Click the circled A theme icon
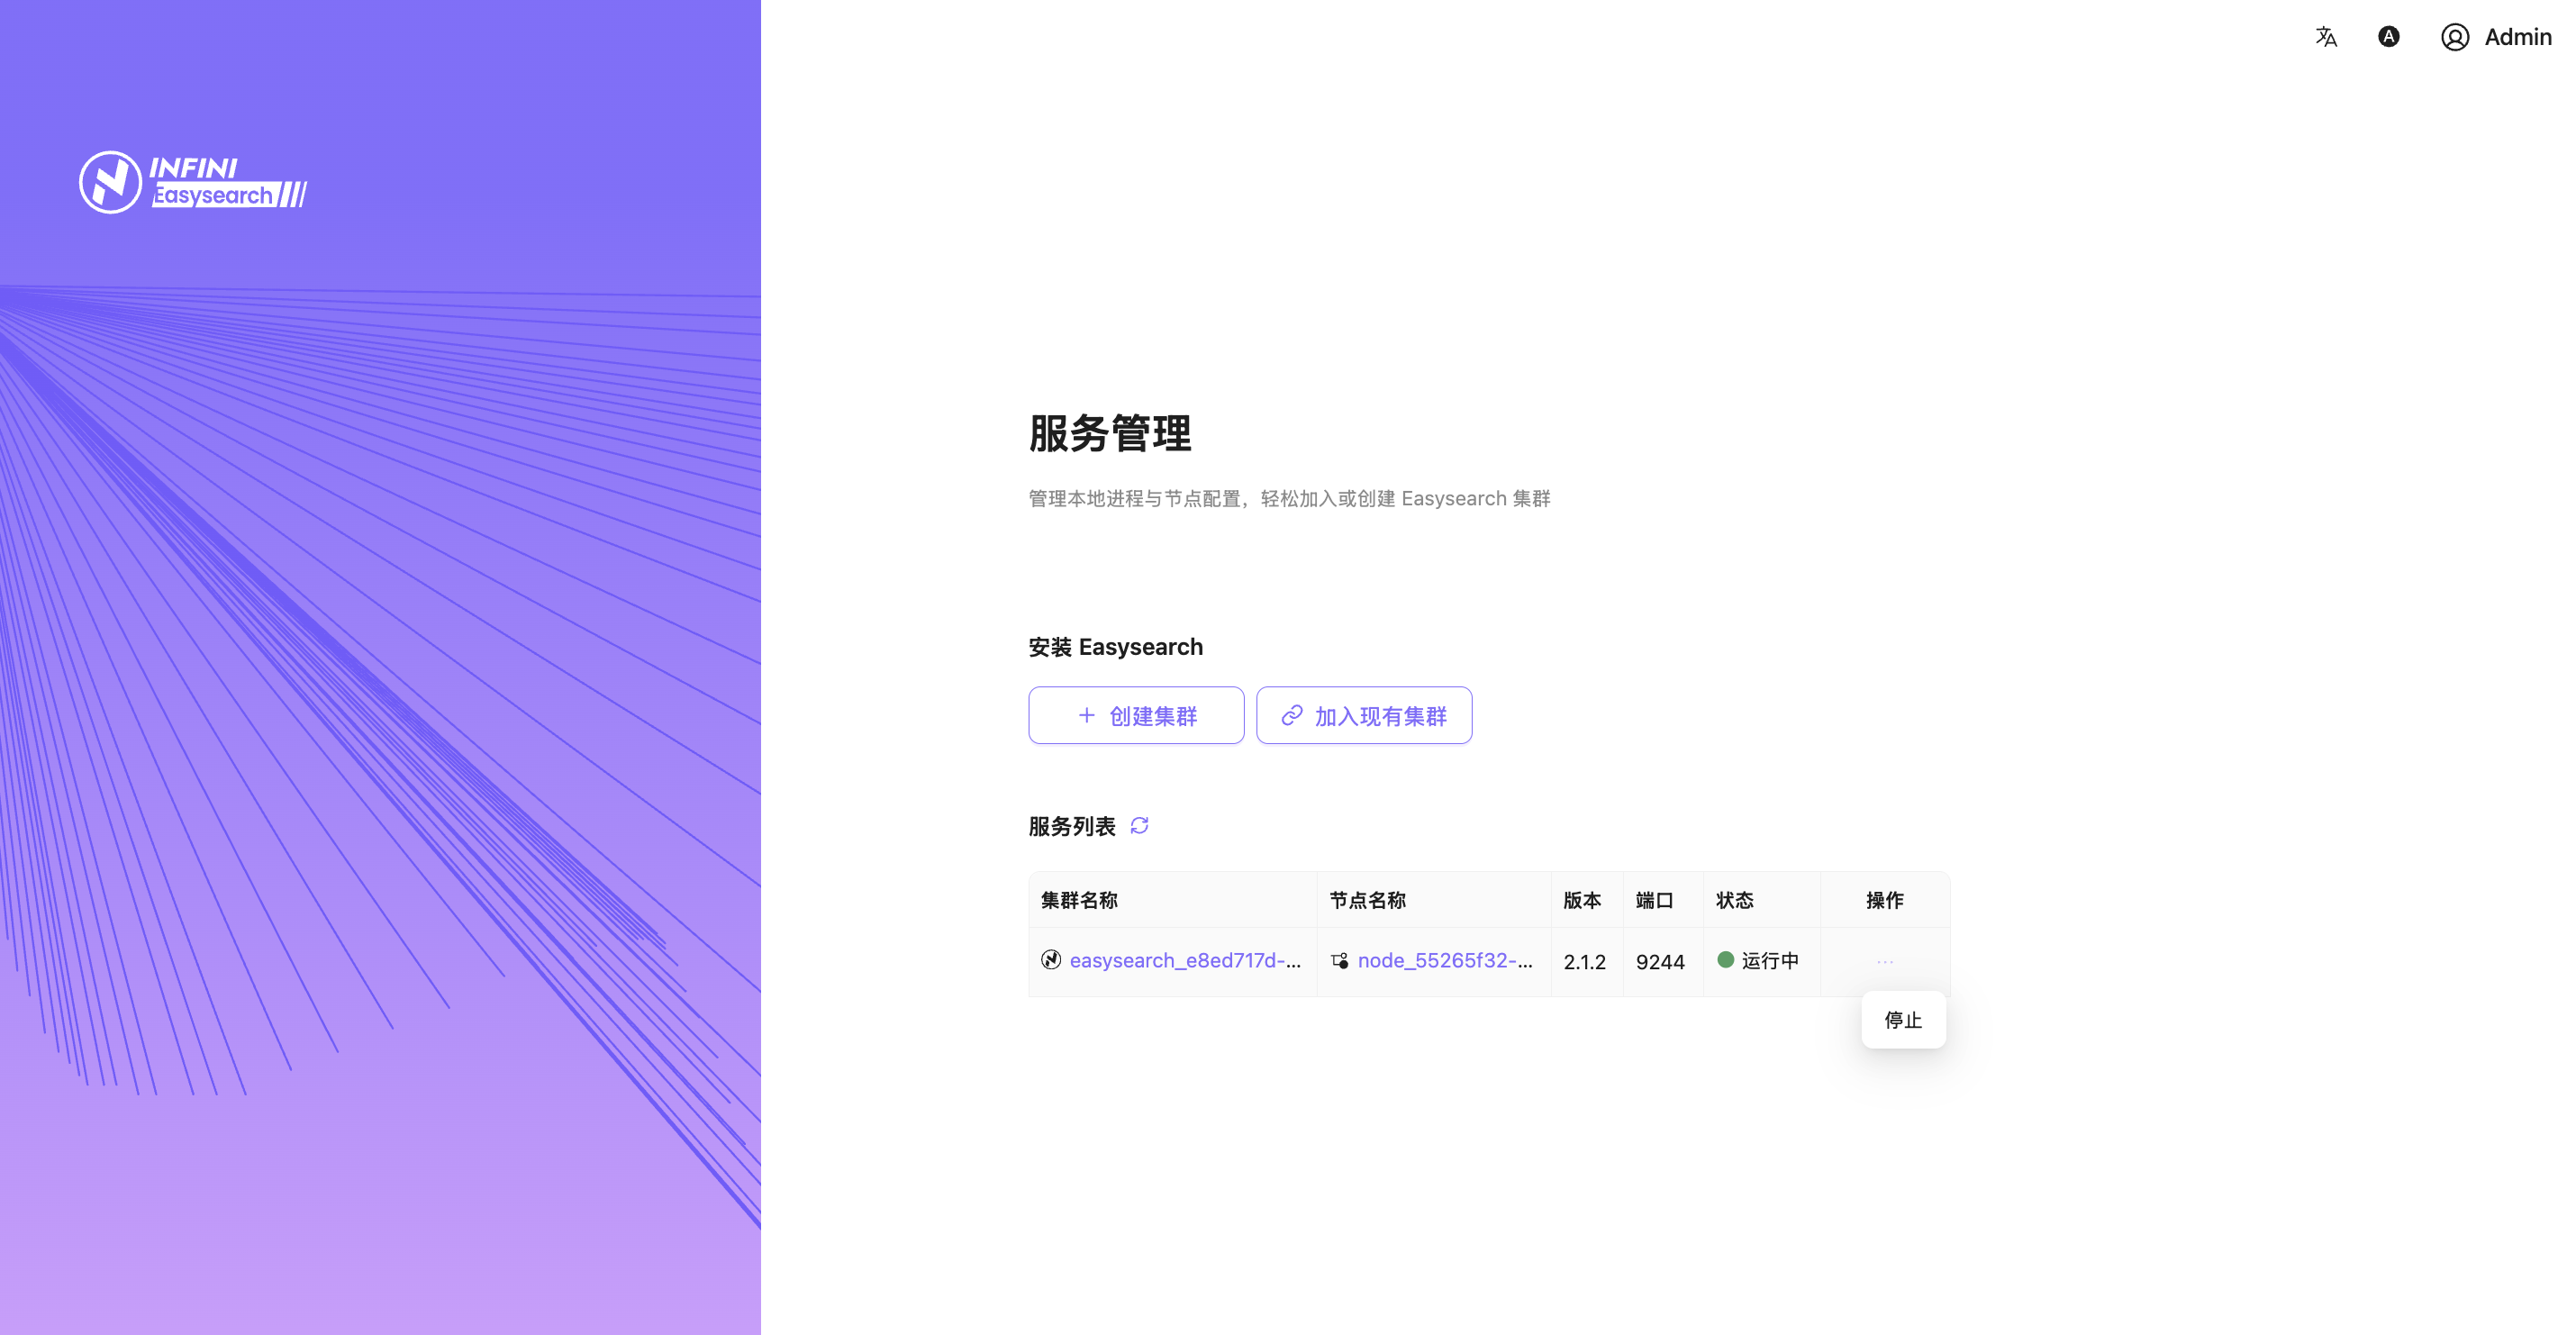 [x=2388, y=37]
